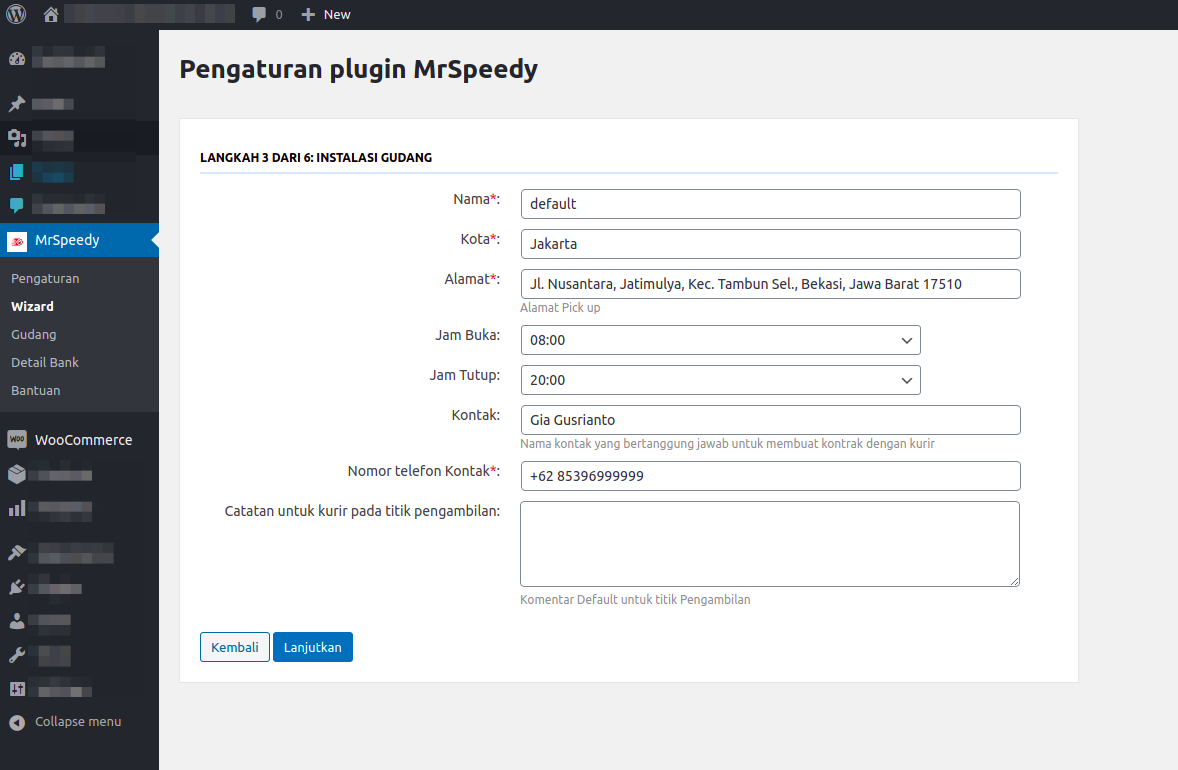Click the pushpin posts icon

17,104
